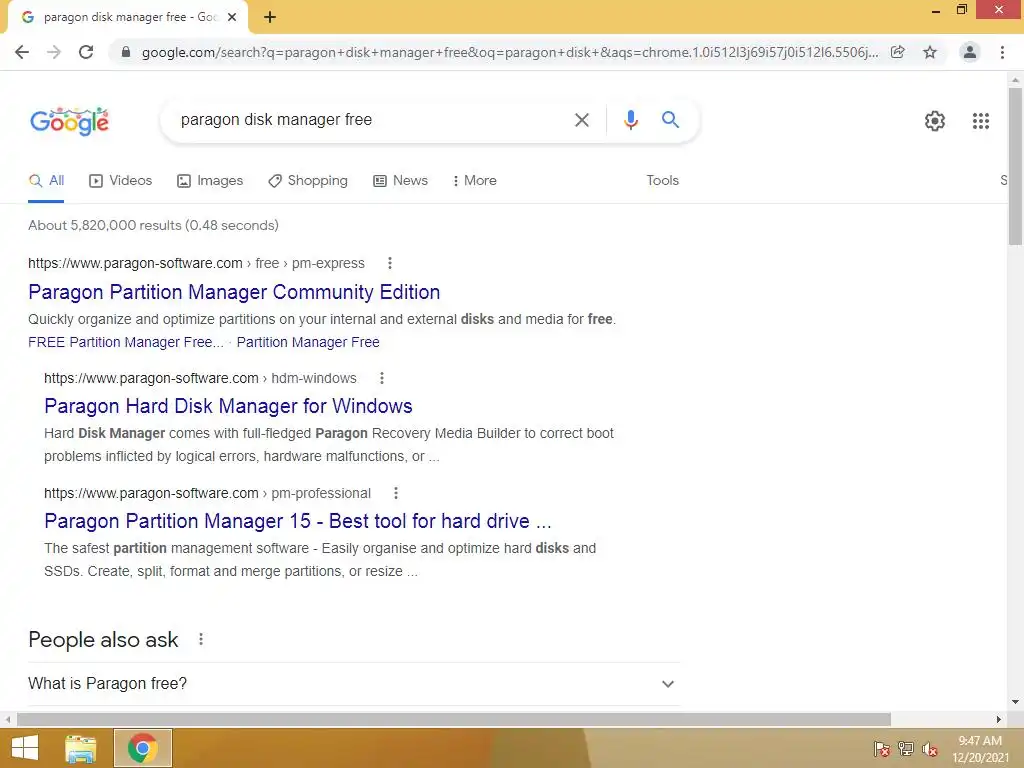Open options dots for pm-express result
Screen dimensions: 1024x768
point(390,263)
